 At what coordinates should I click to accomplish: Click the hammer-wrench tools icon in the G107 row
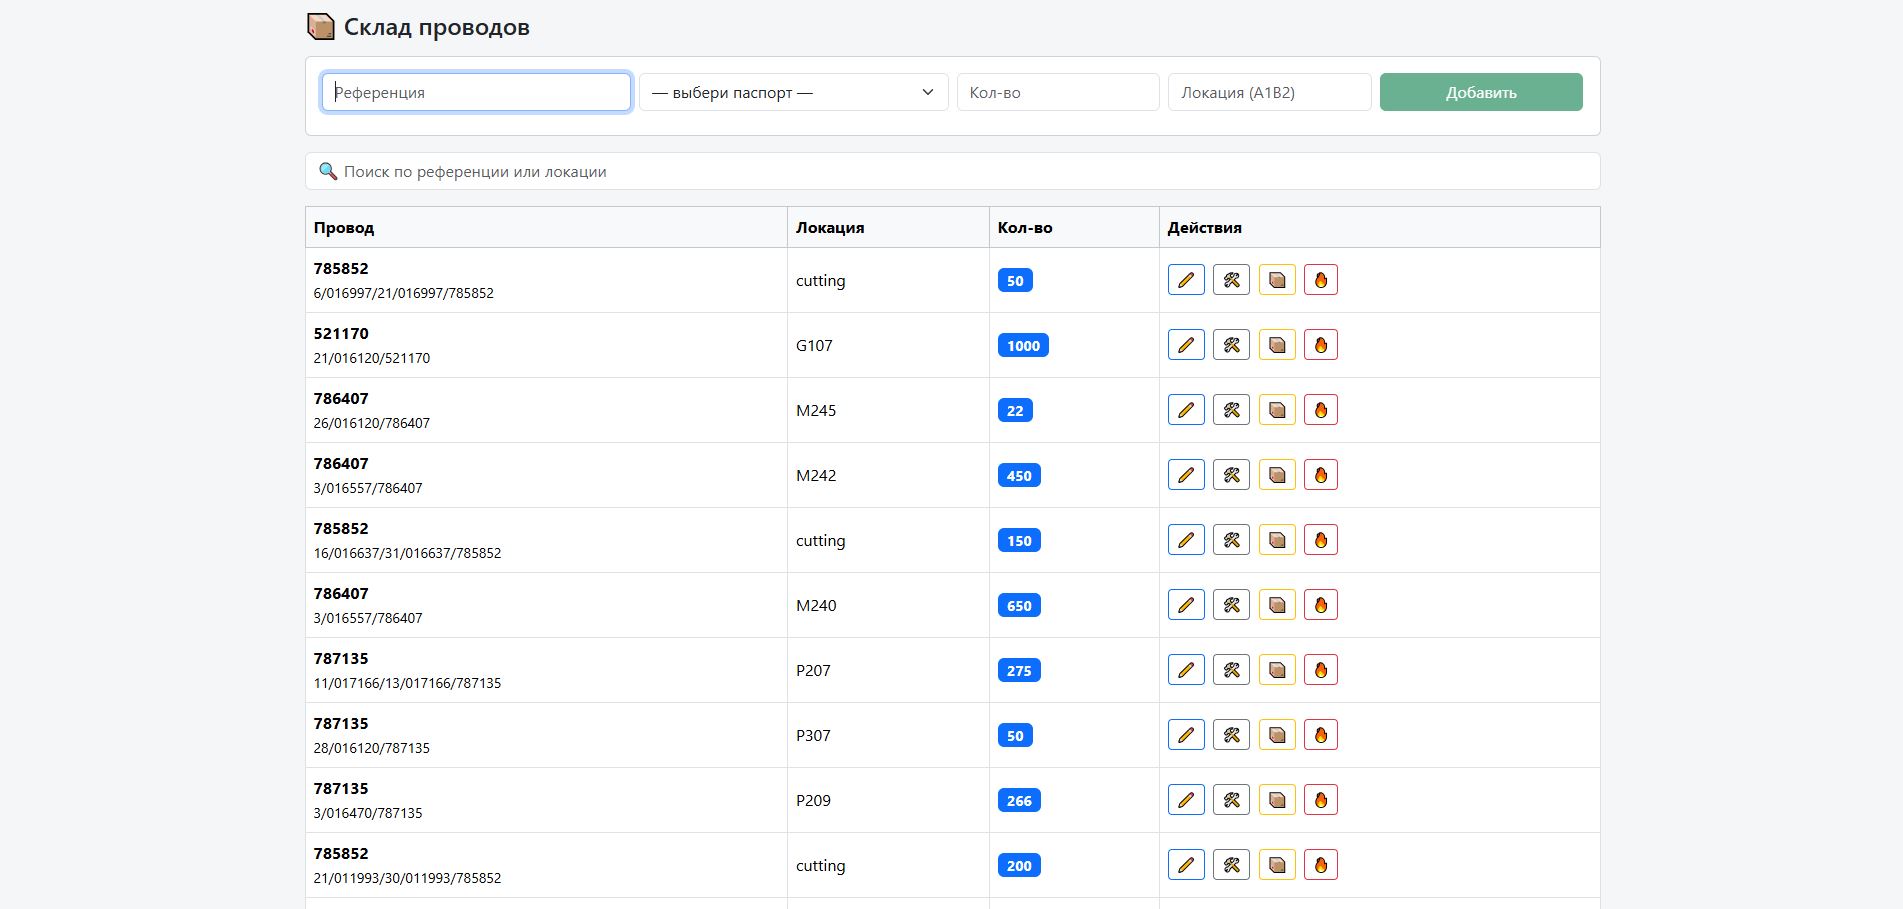pos(1231,345)
